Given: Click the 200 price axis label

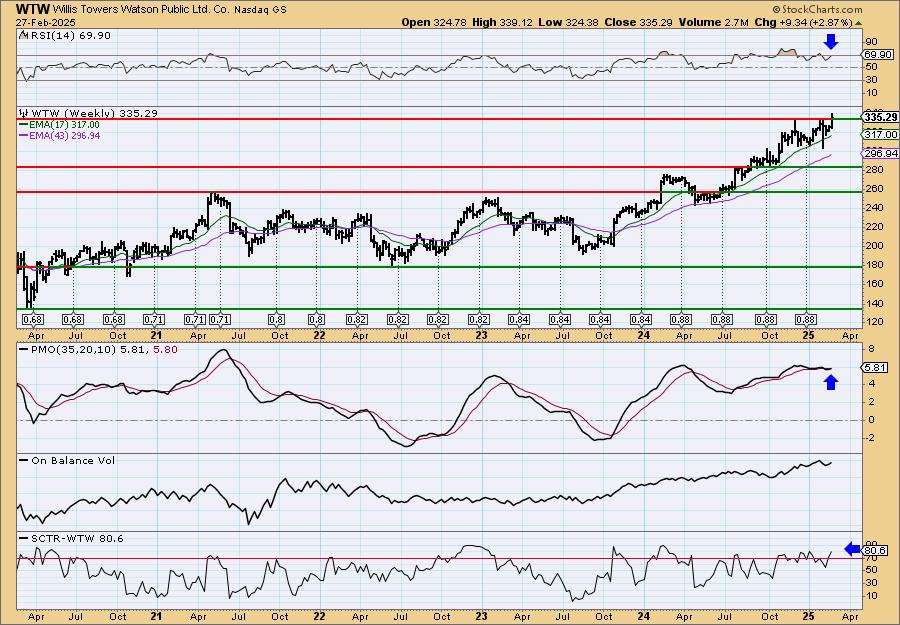Looking at the screenshot, I should [x=875, y=246].
